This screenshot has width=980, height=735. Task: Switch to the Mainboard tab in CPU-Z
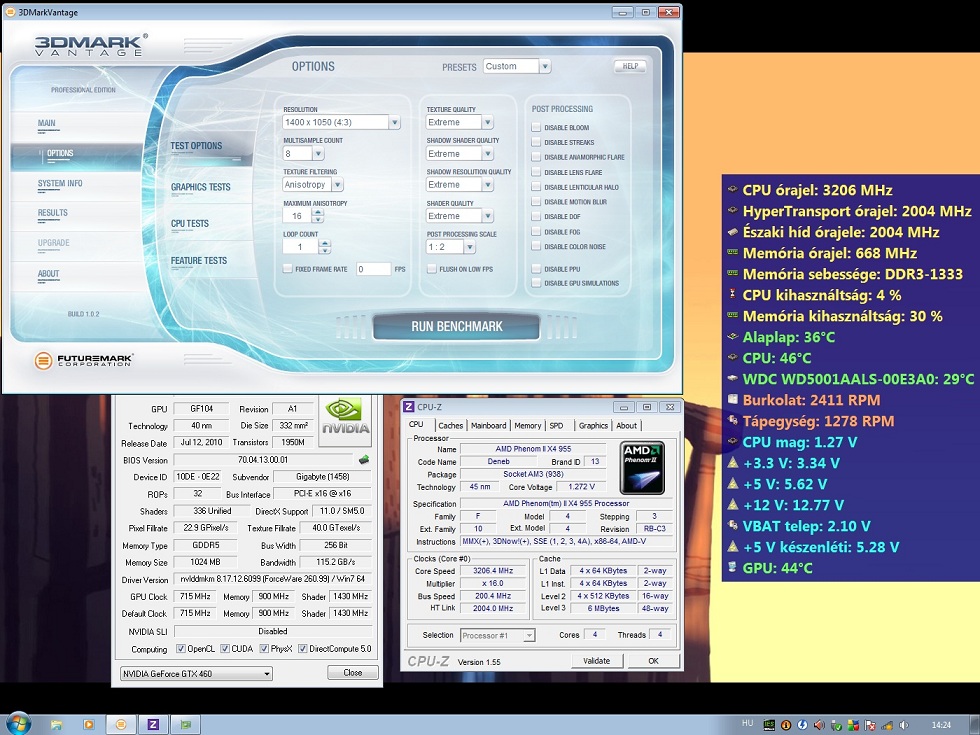point(488,426)
